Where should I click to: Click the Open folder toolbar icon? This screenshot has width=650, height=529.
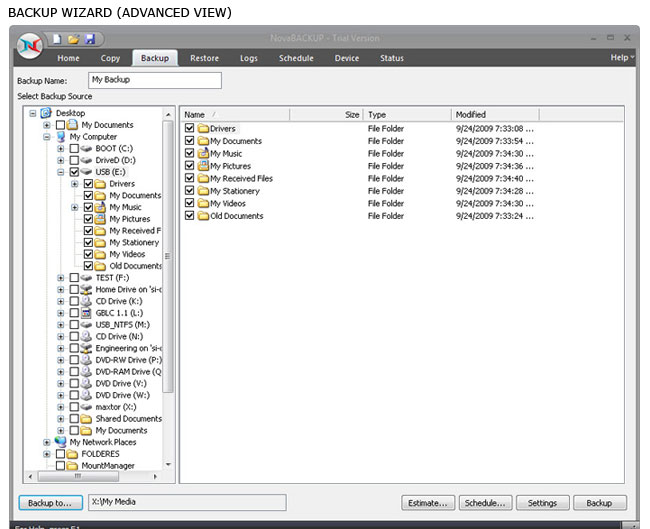click(73, 39)
